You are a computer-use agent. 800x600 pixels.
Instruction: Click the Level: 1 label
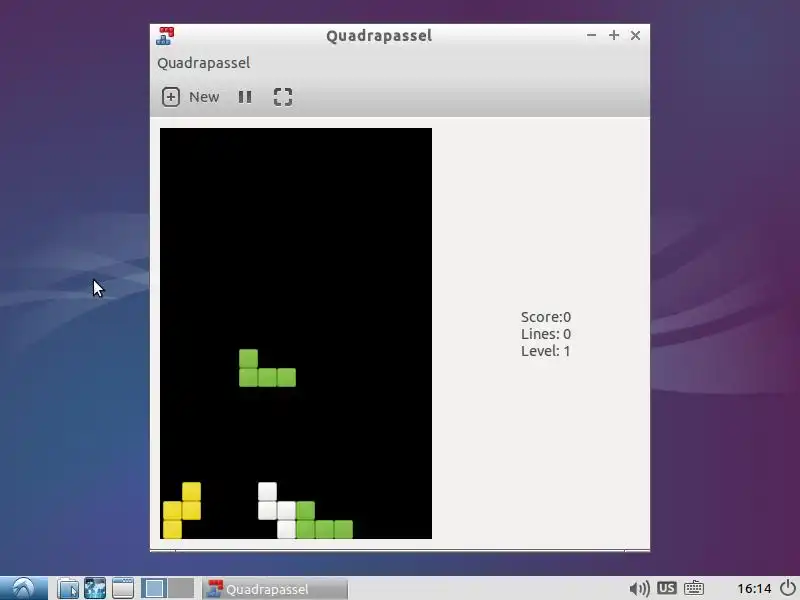tap(545, 351)
